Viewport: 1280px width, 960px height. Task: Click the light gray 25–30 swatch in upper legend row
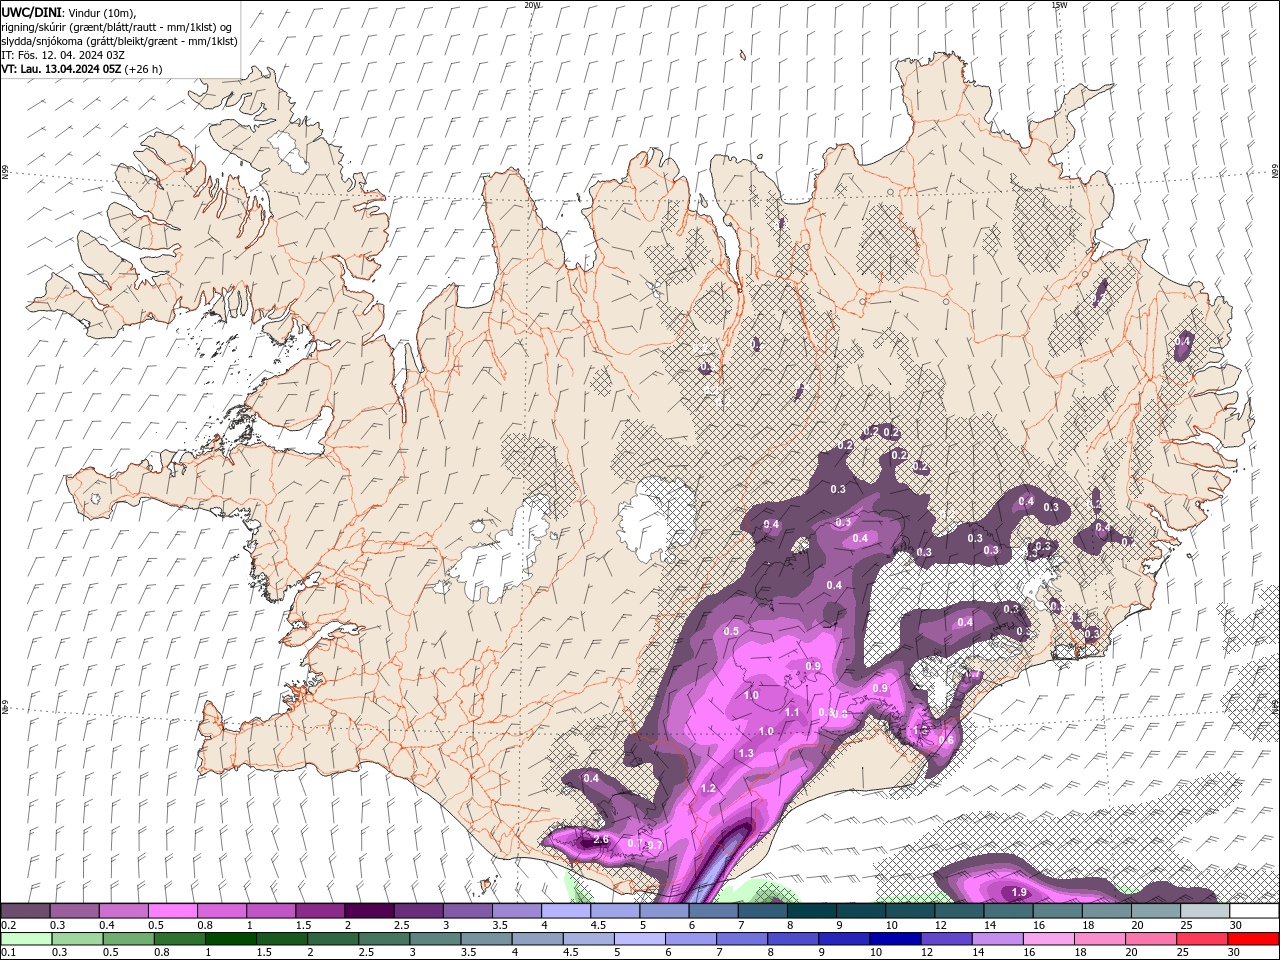[1205, 911]
